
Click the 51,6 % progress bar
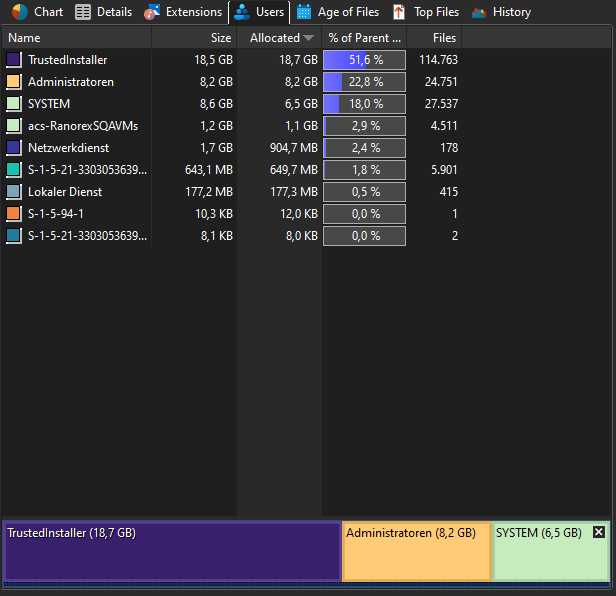point(364,60)
